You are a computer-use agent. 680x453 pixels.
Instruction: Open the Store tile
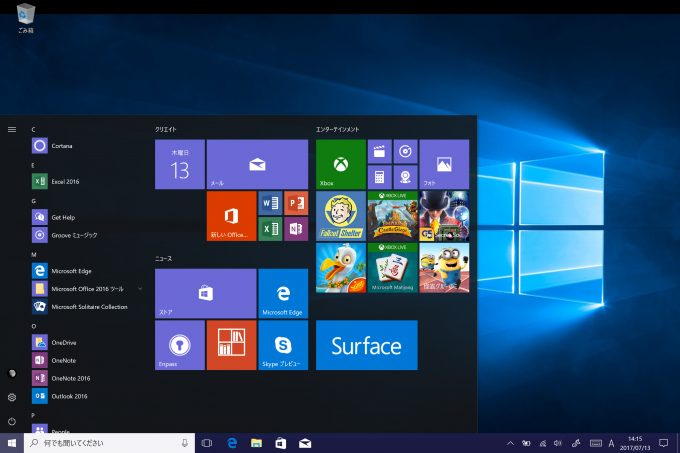click(206, 293)
